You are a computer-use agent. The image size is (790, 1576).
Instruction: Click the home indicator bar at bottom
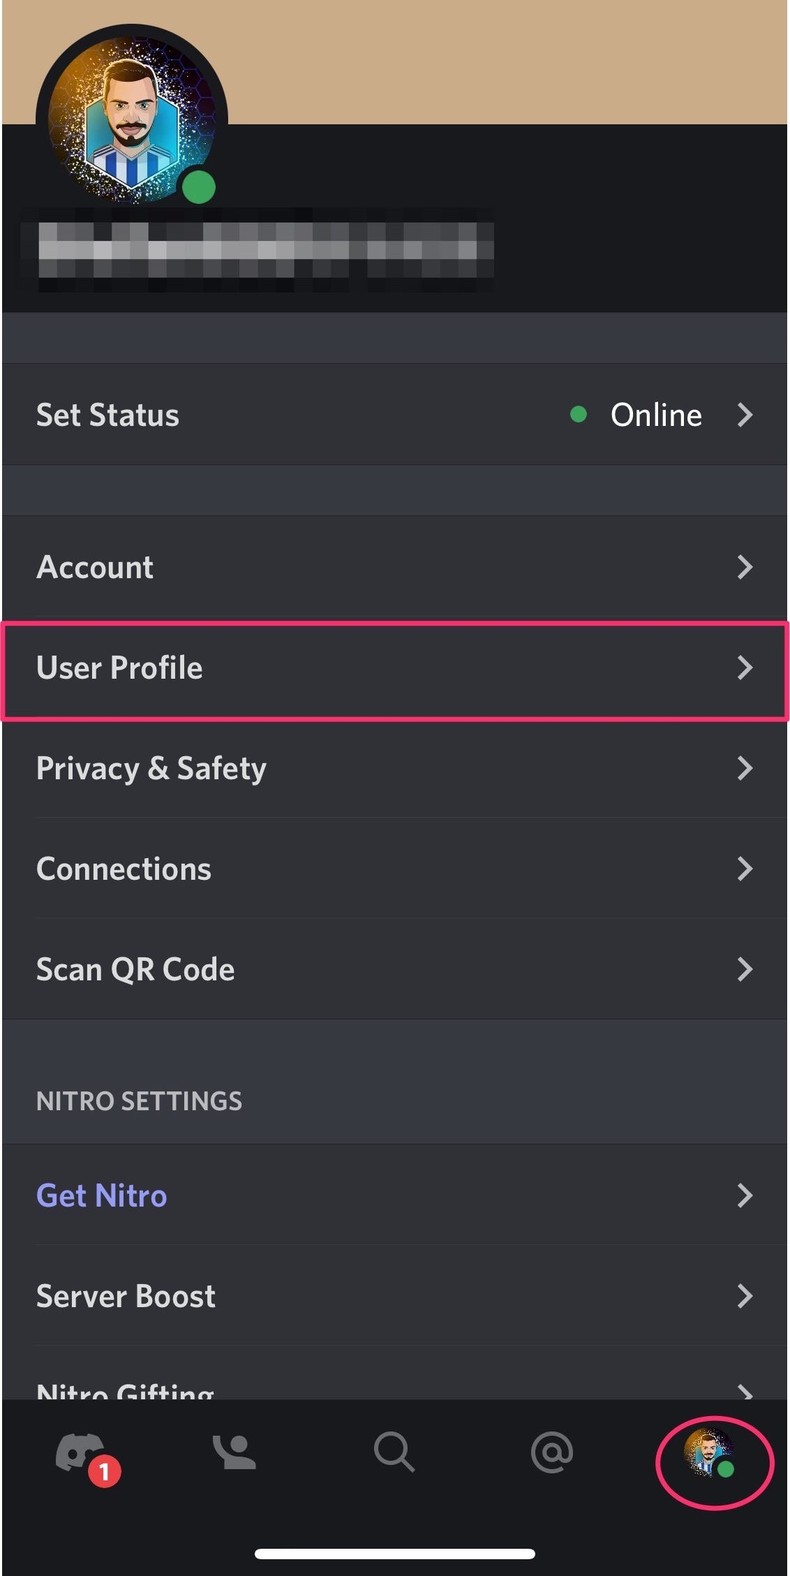click(395, 1554)
